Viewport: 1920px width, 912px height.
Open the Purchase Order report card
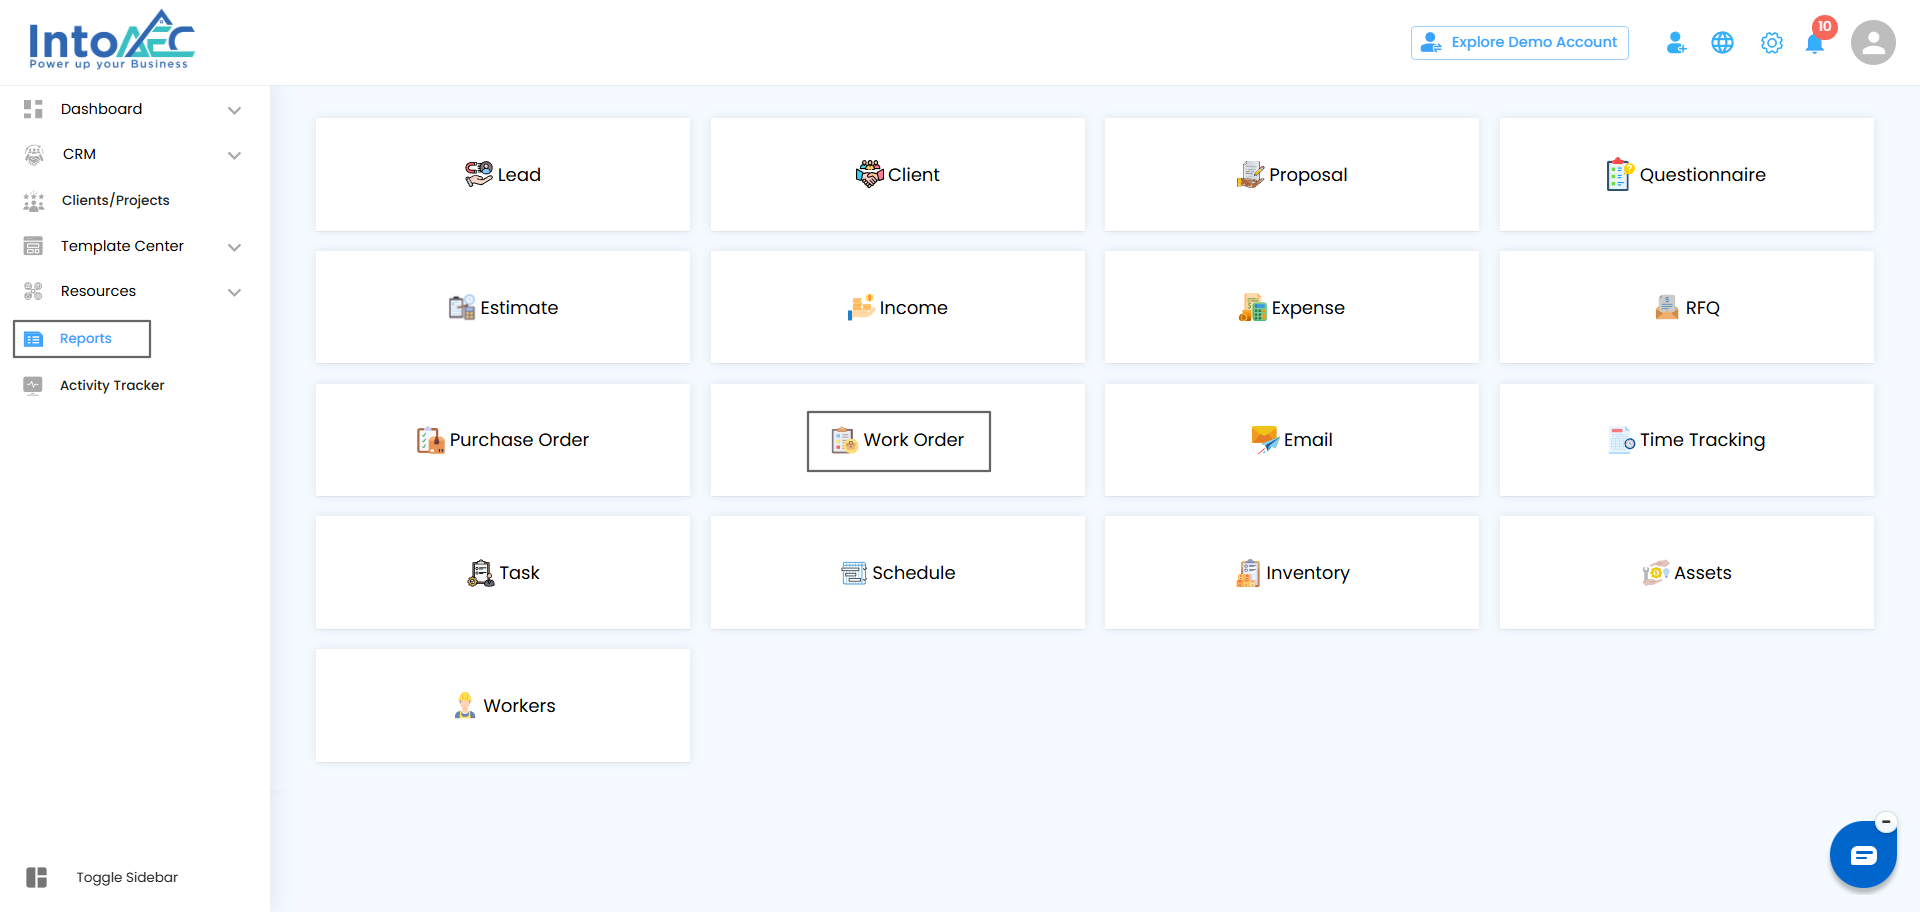click(502, 440)
